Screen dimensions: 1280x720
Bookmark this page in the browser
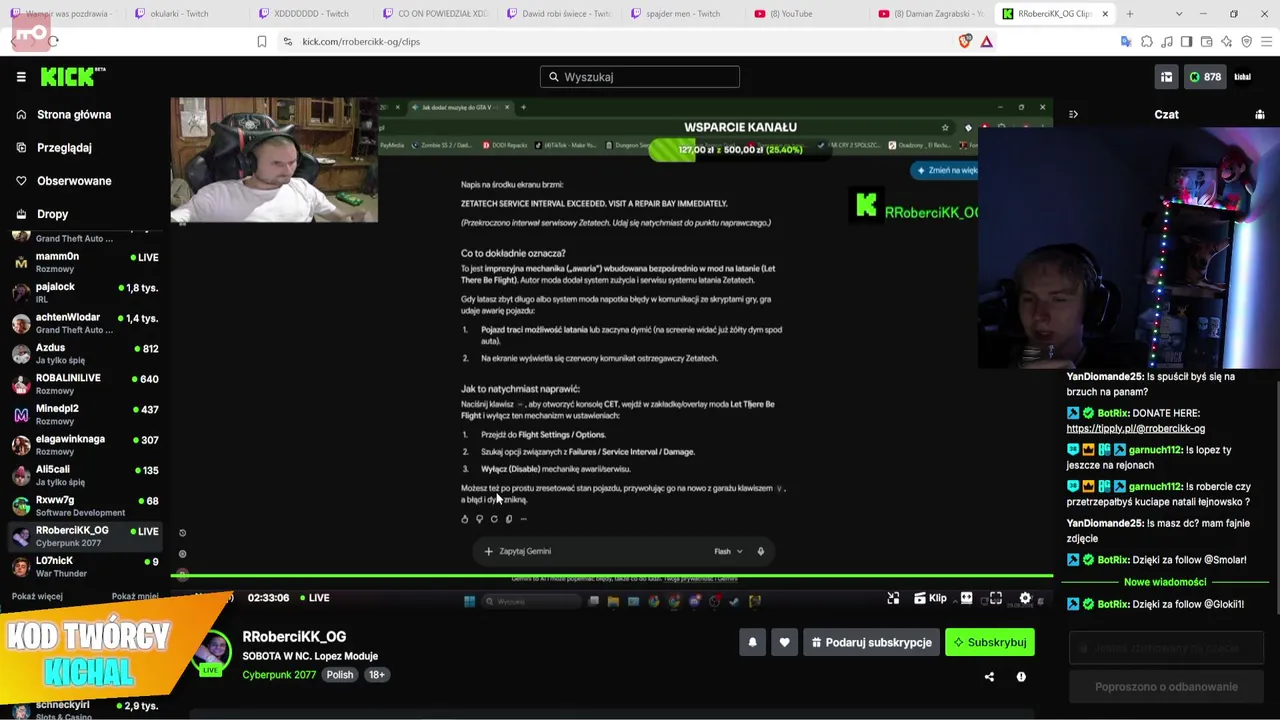point(262,42)
